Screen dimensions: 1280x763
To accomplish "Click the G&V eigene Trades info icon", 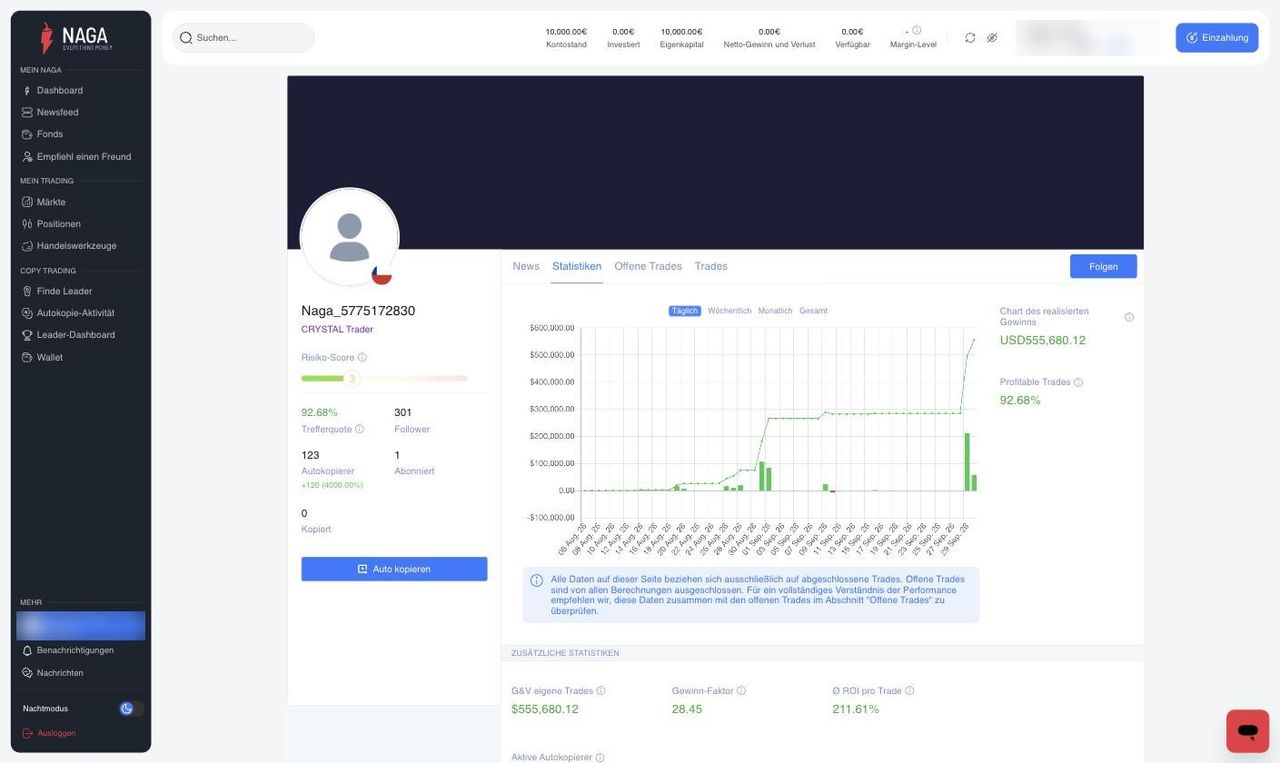I will coord(601,691).
